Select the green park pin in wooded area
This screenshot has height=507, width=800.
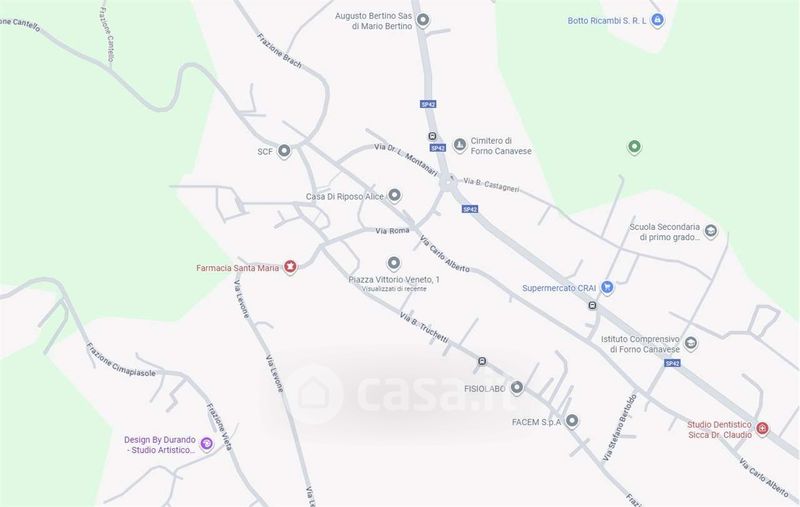pos(634,147)
